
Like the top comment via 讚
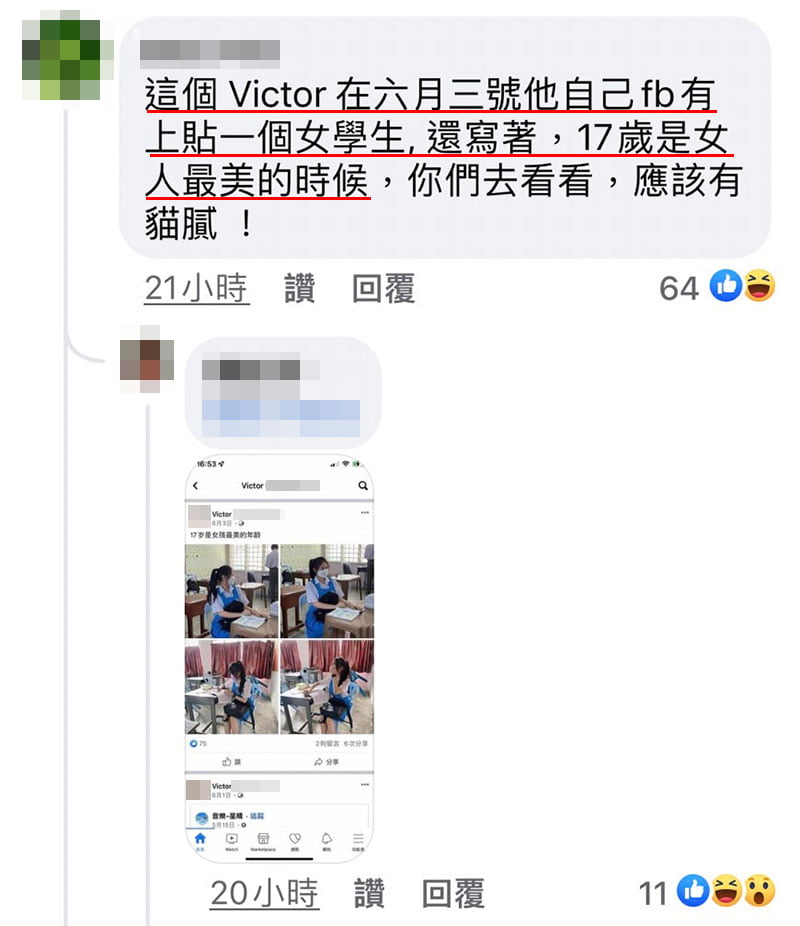[299, 288]
